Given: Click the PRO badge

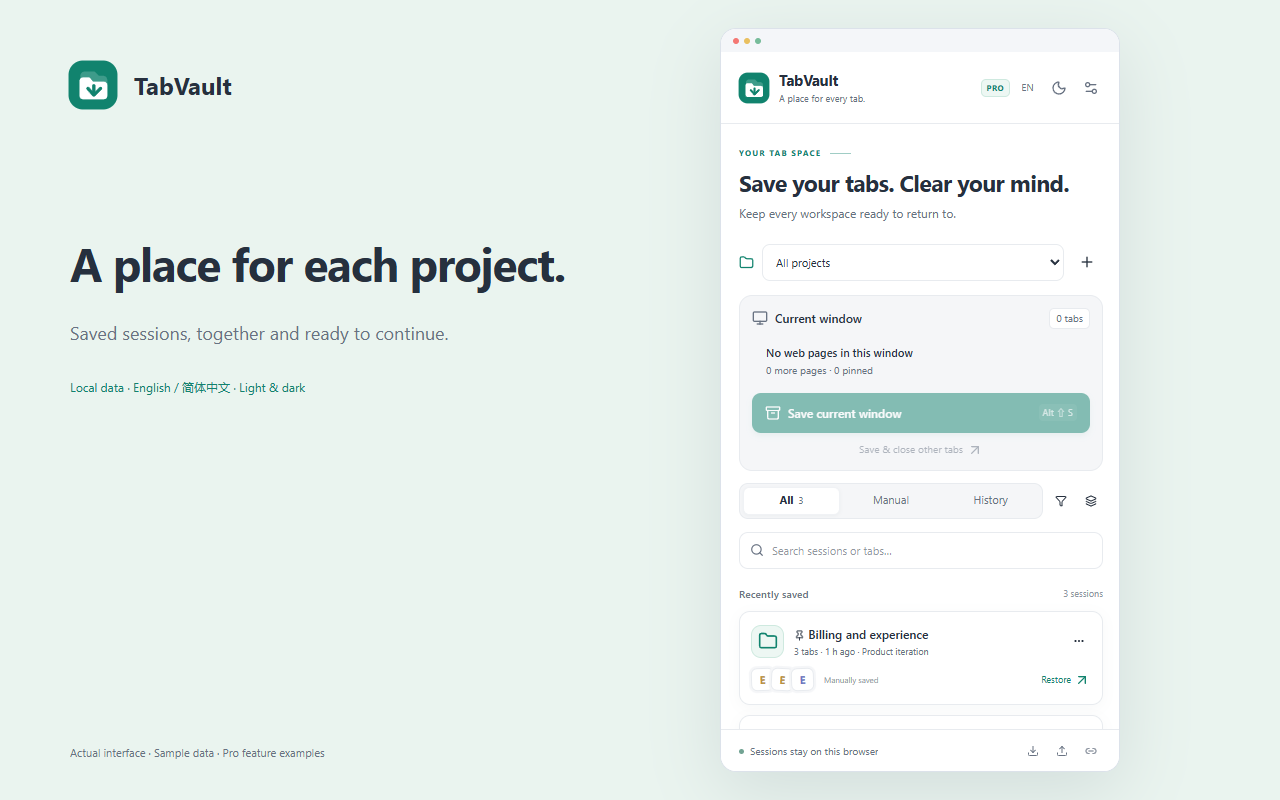Looking at the screenshot, I should 995,88.
